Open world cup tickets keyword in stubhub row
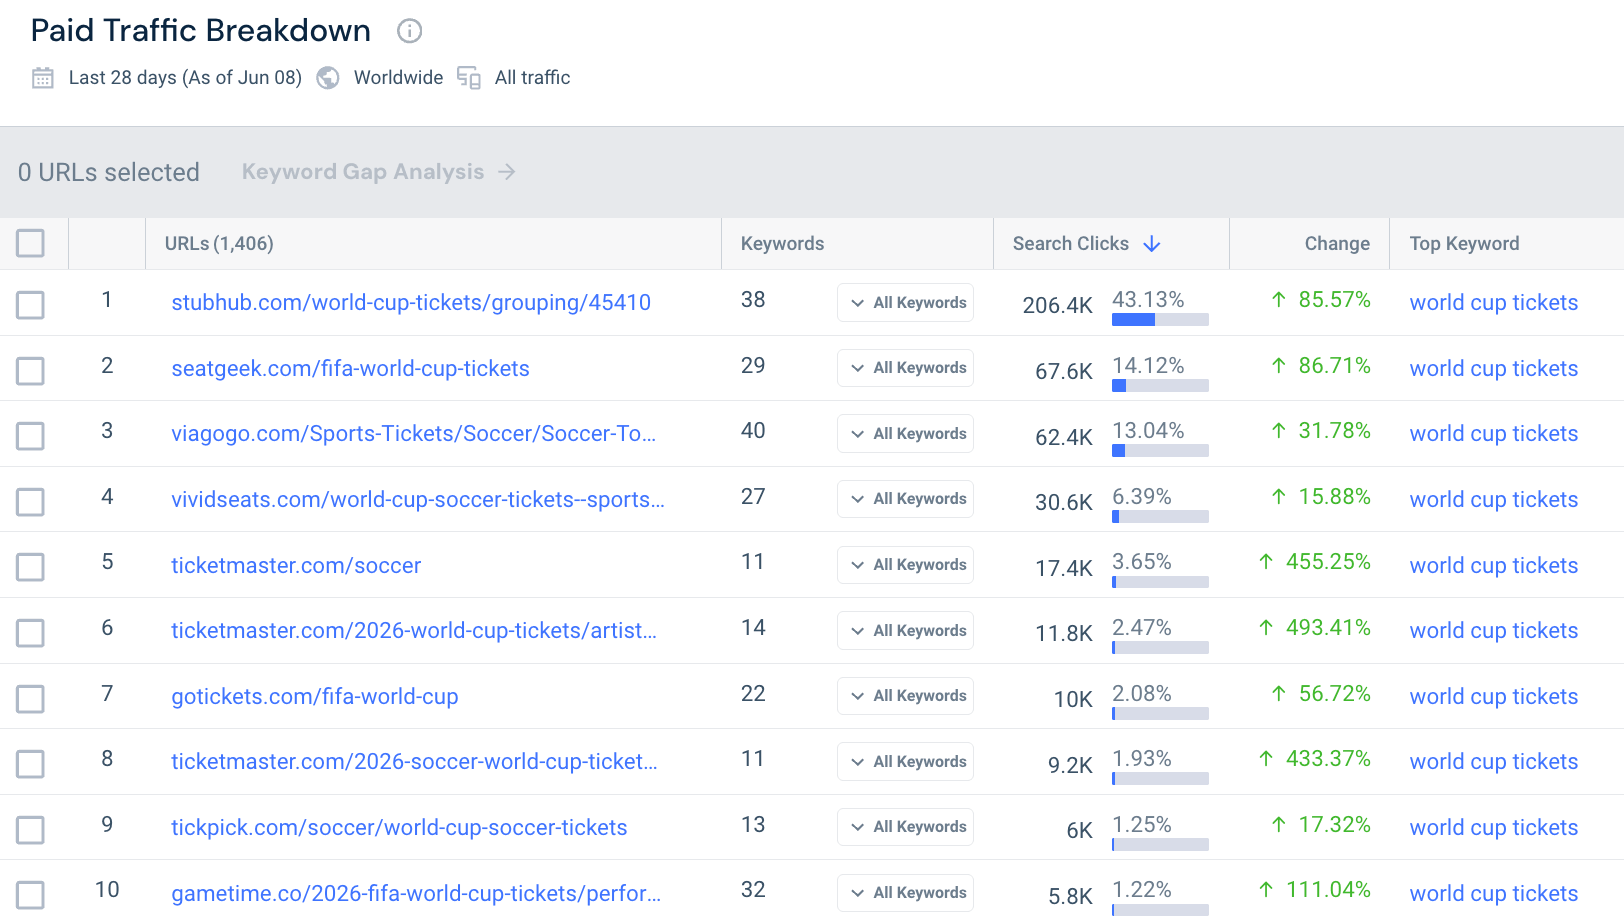The image size is (1624, 924). 1494,303
